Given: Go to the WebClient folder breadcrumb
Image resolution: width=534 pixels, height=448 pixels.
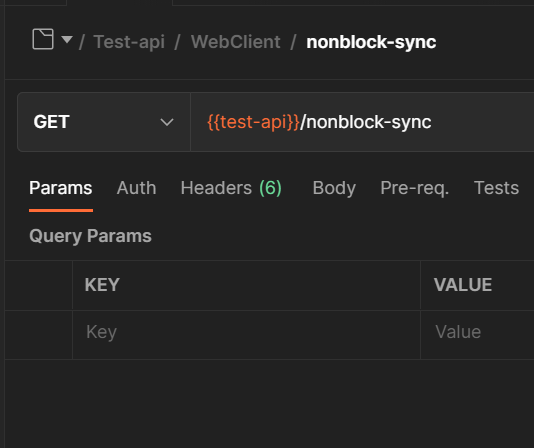Looking at the screenshot, I should point(236,42).
